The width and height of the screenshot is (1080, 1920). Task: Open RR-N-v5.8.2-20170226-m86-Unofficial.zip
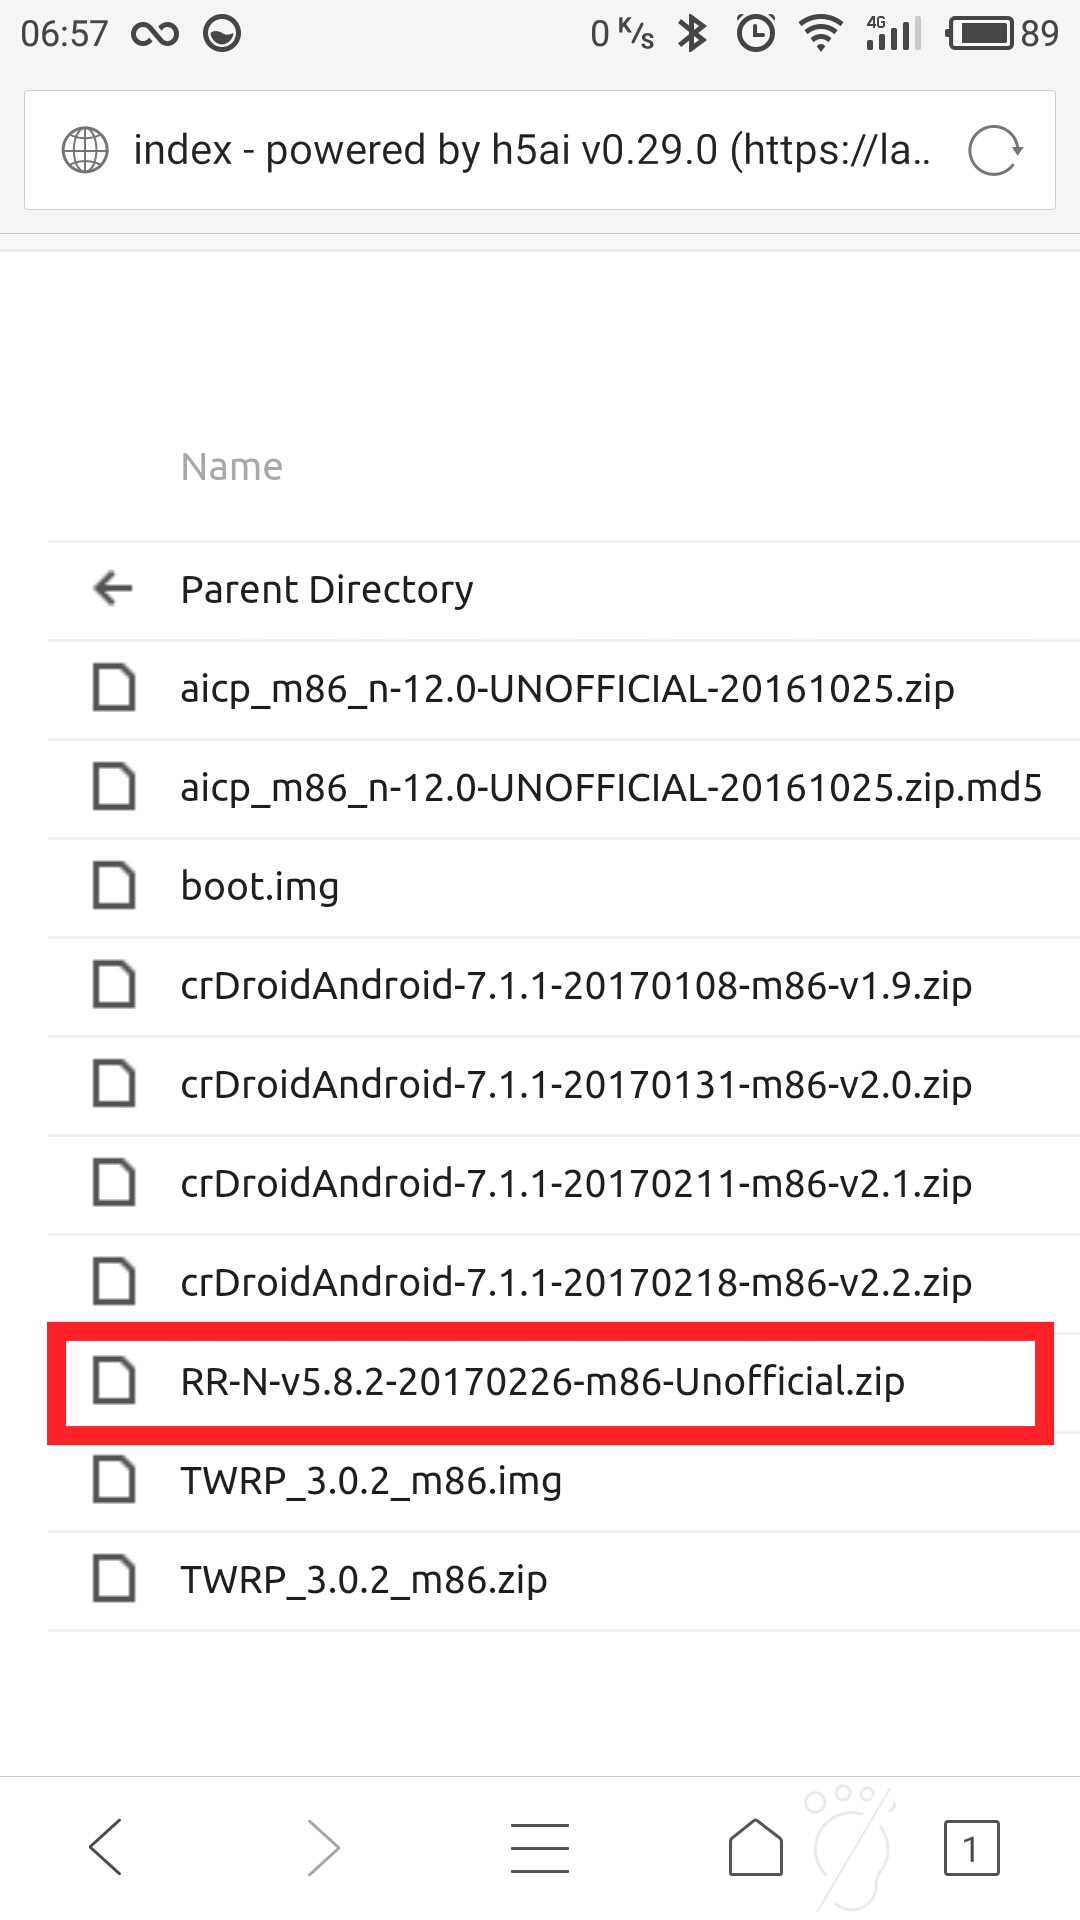coord(542,1382)
